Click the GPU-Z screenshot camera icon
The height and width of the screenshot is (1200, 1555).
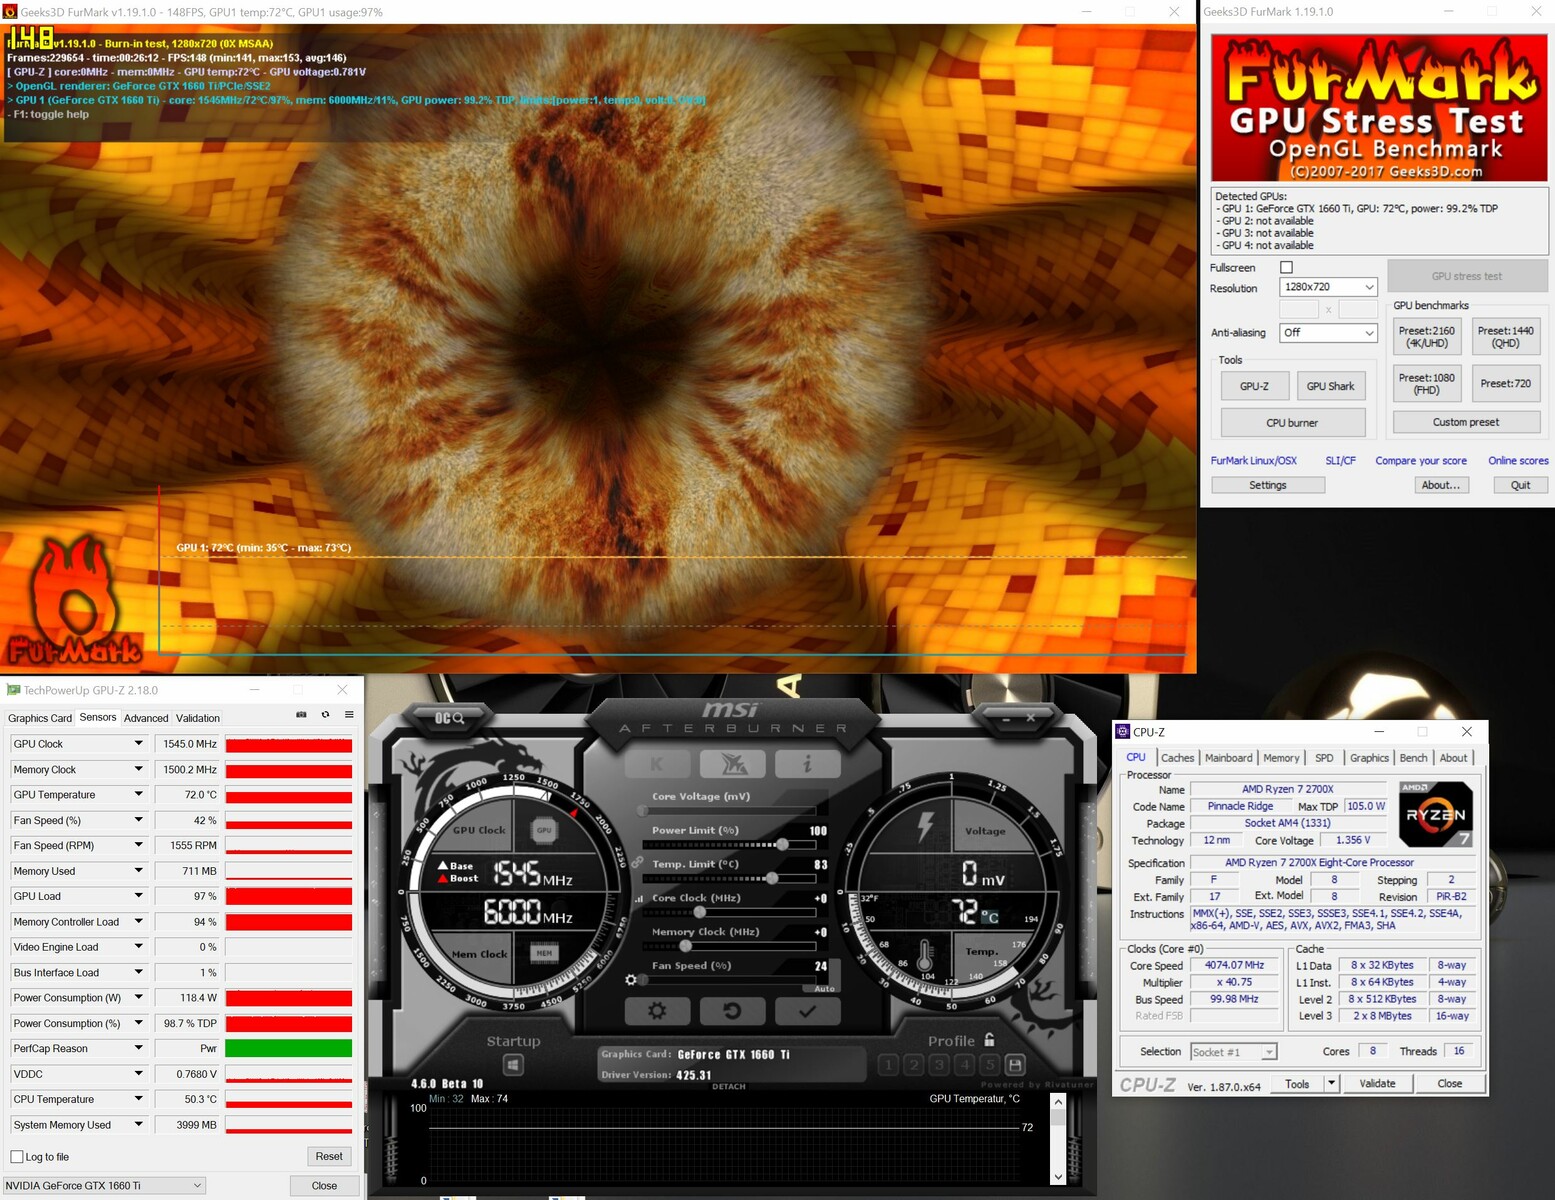point(301,715)
